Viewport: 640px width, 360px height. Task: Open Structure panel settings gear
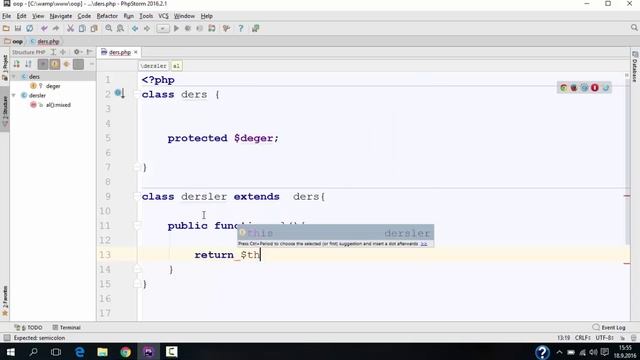point(77,52)
